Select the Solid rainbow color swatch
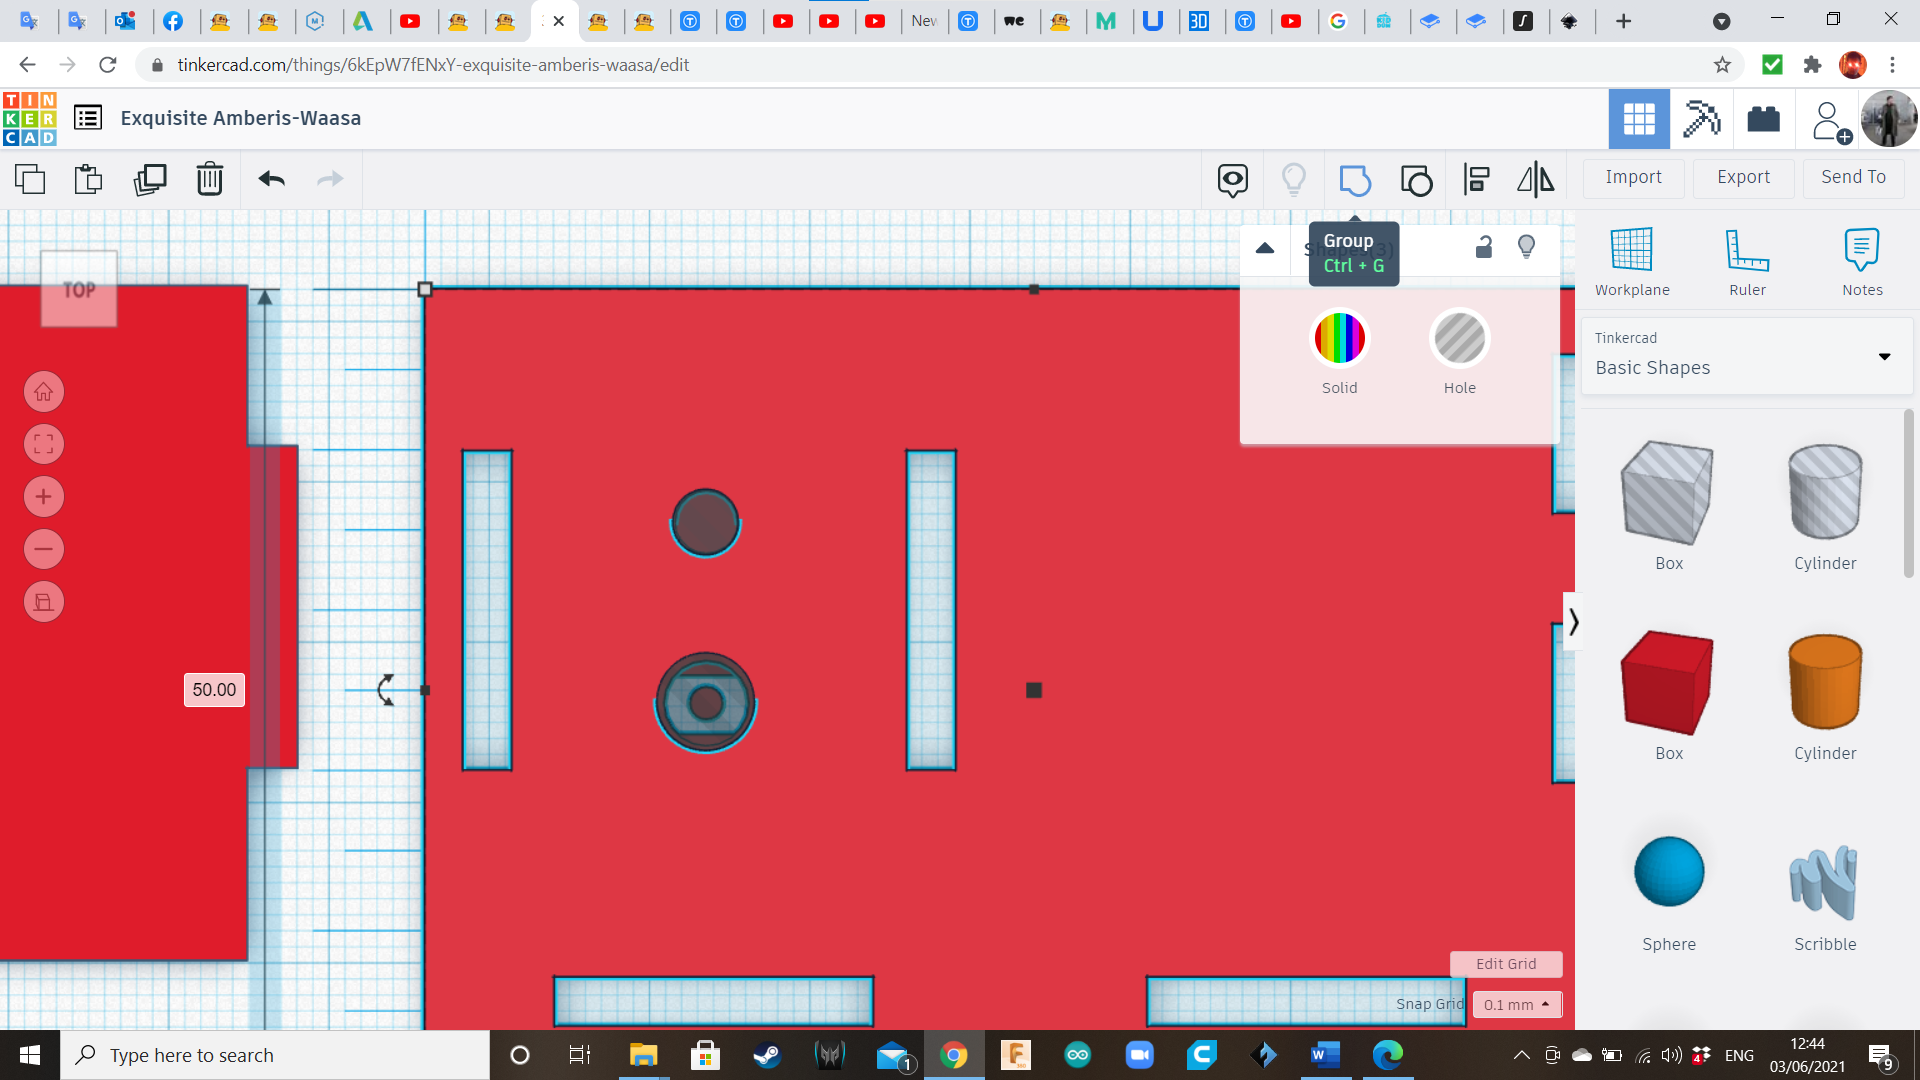1920x1080 pixels. [x=1339, y=339]
